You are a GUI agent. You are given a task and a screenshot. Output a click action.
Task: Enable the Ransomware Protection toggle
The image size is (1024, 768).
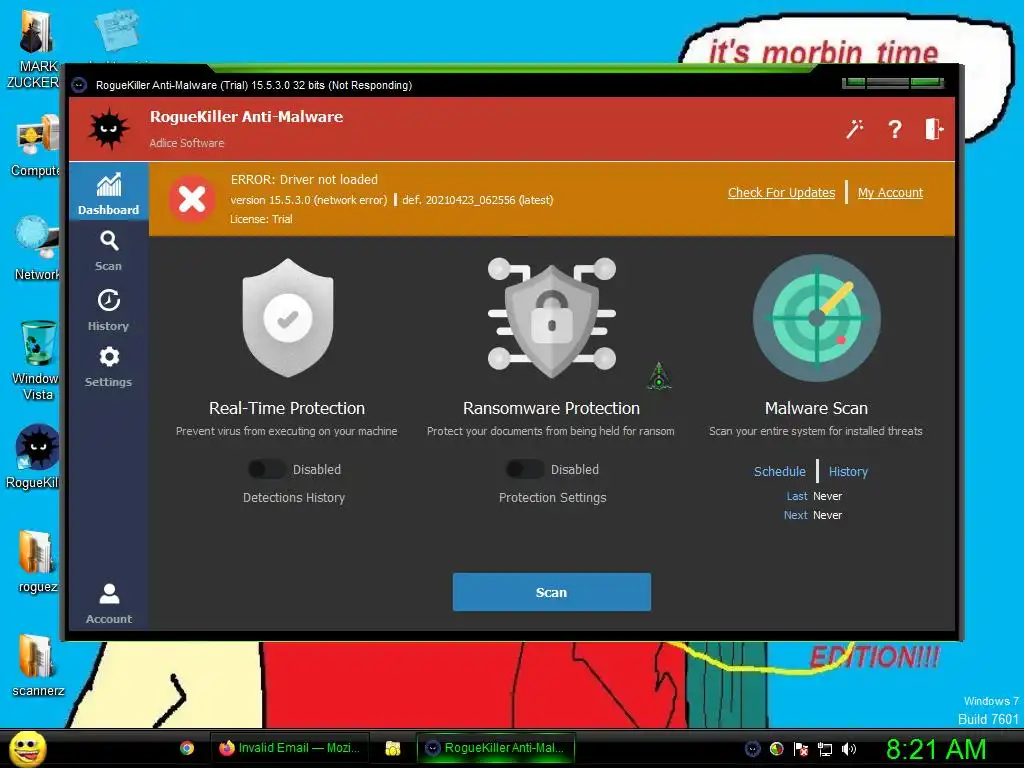(524, 469)
